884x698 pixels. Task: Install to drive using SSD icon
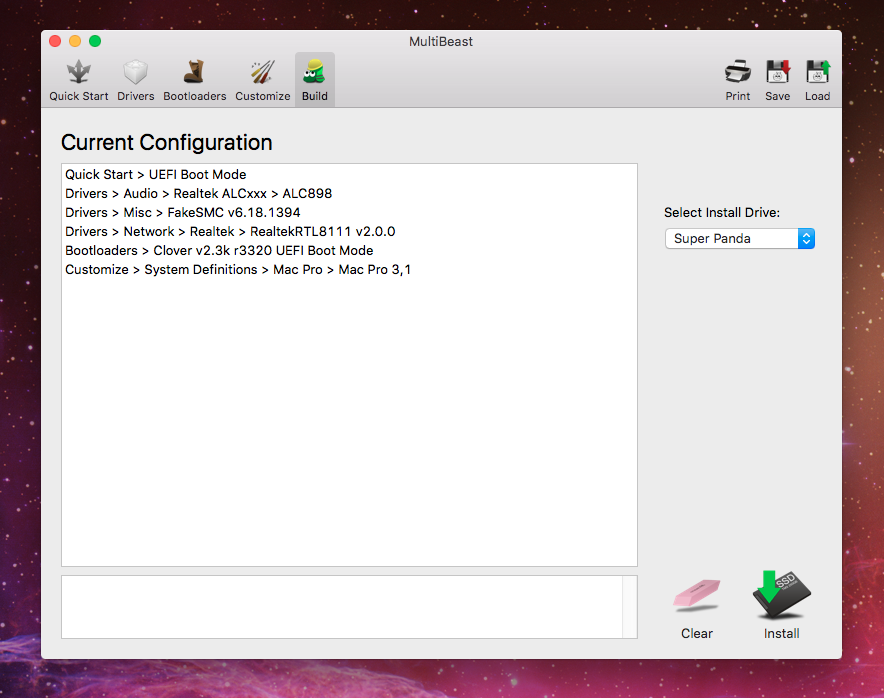[x=781, y=606]
